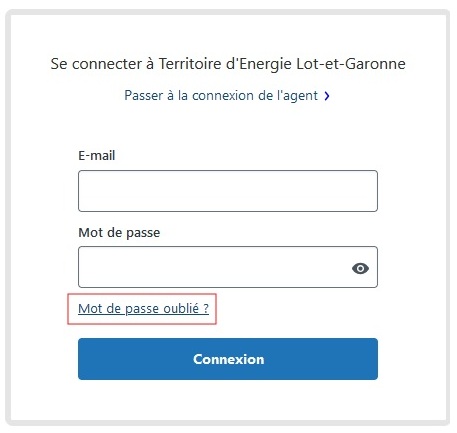Focus the Mot de passe input field
Image resolution: width=457 pixels, height=433 pixels.
[228, 267]
